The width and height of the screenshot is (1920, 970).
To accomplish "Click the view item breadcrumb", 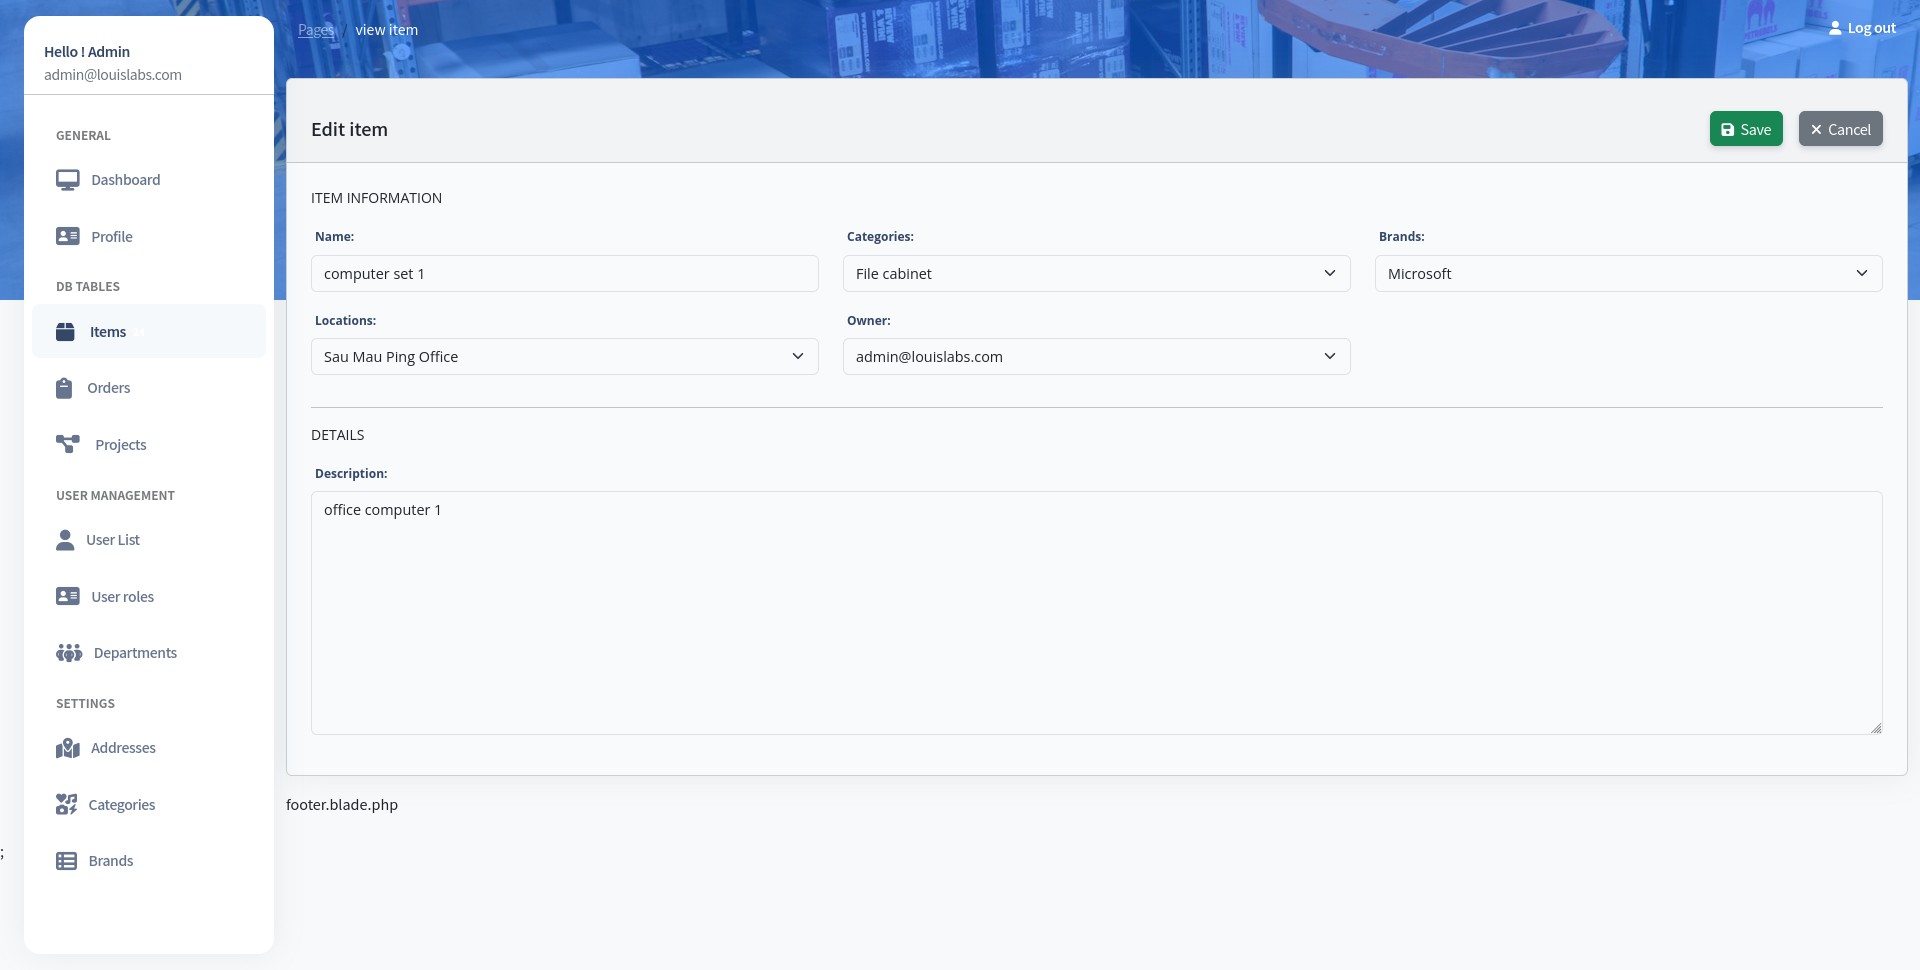I will point(387,30).
